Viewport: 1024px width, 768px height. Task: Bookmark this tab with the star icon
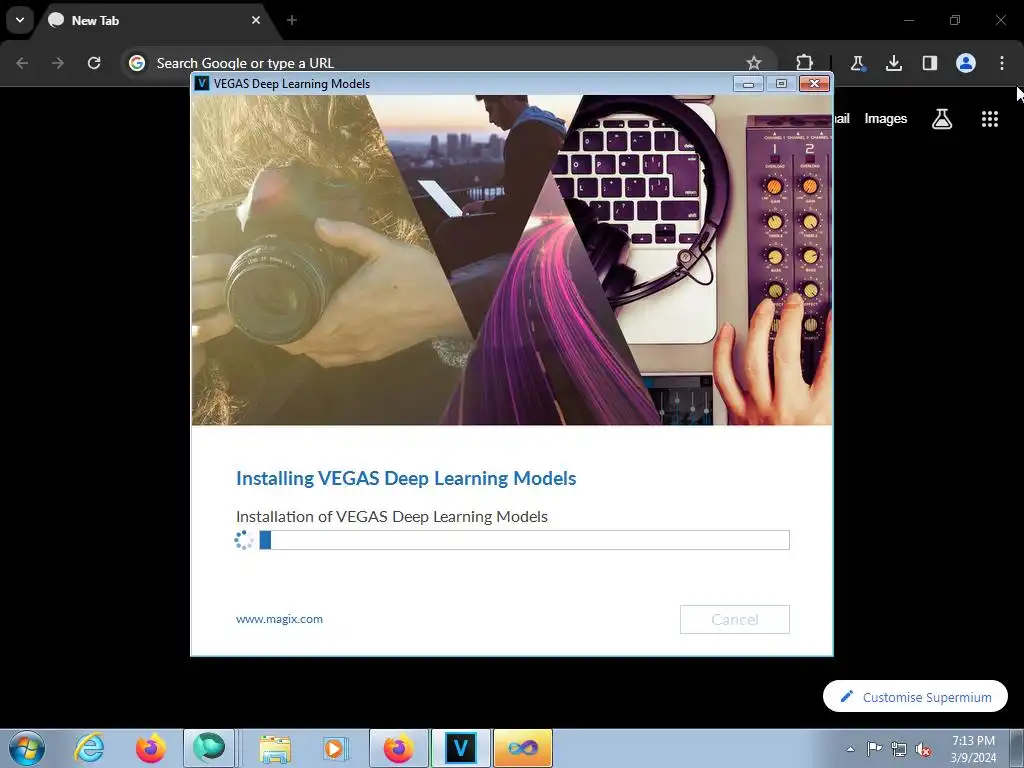pyautogui.click(x=754, y=63)
